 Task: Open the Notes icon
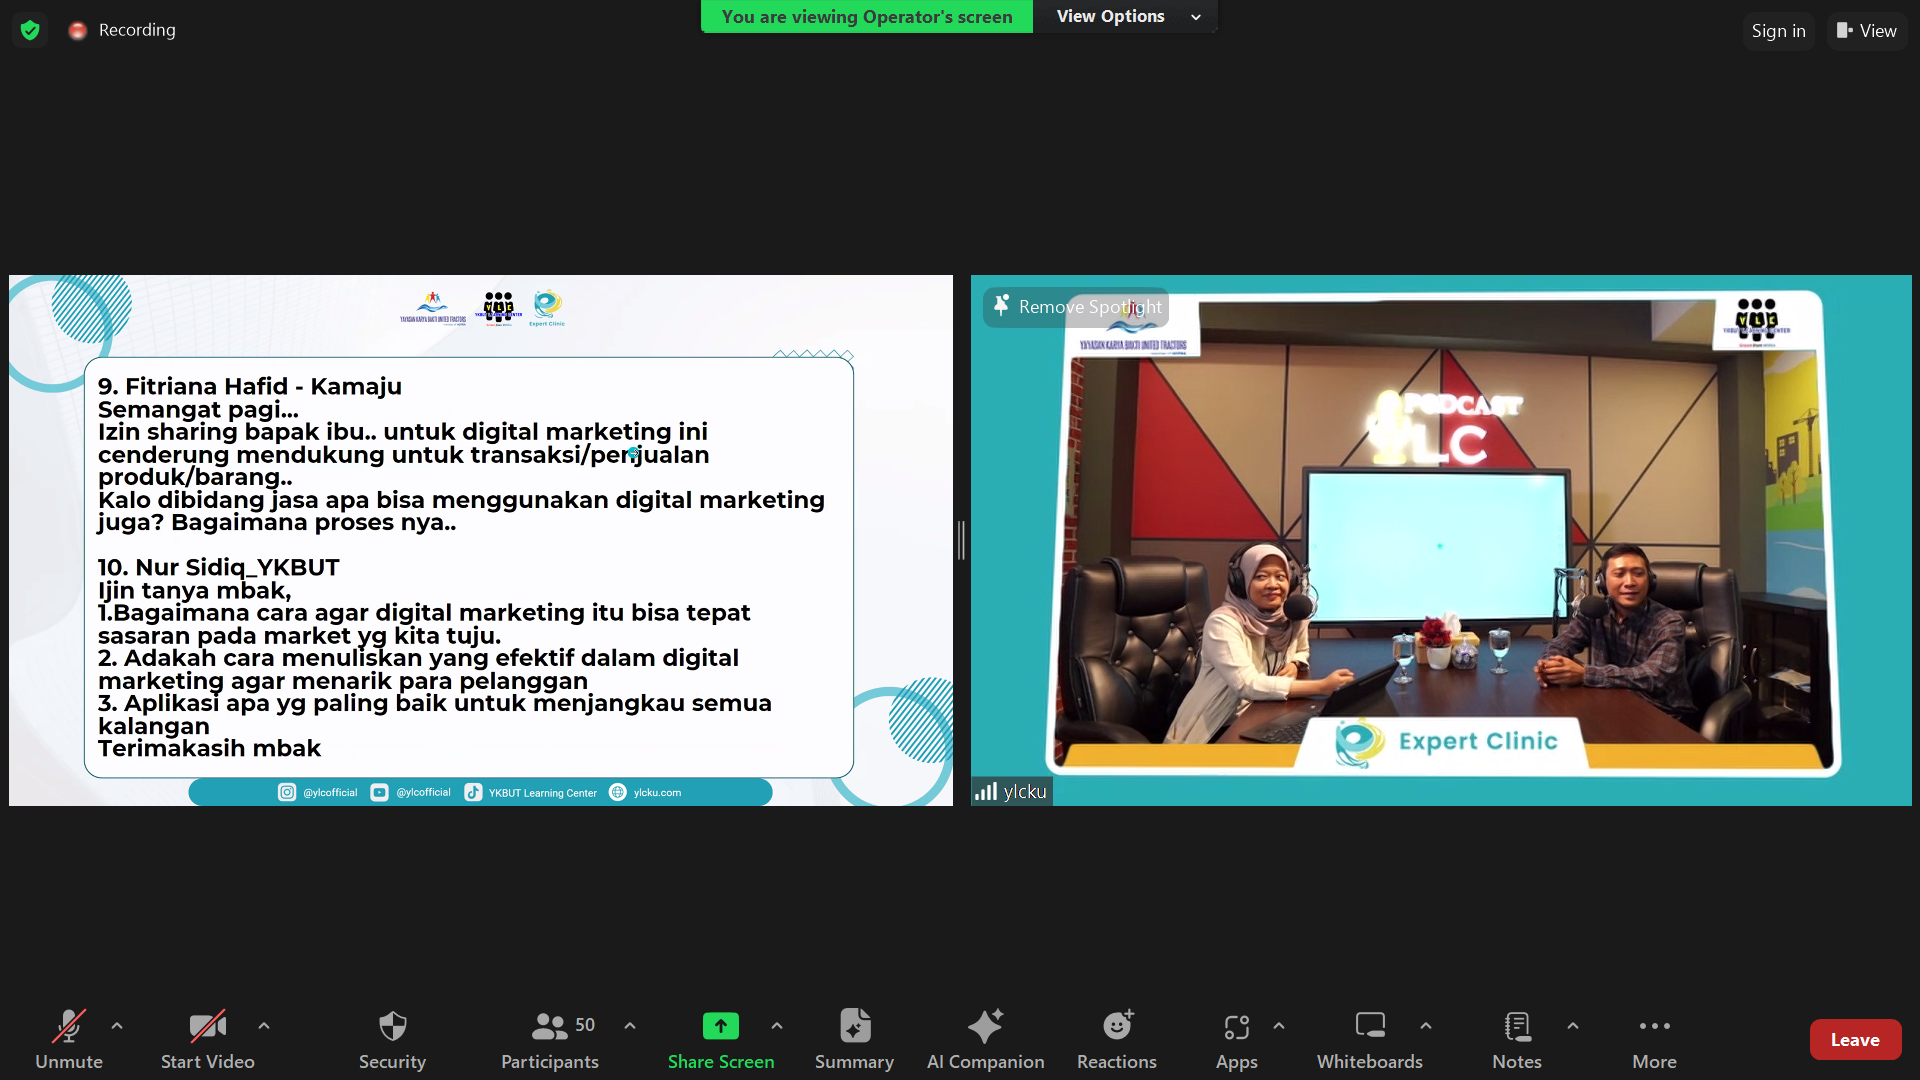coord(1516,1027)
